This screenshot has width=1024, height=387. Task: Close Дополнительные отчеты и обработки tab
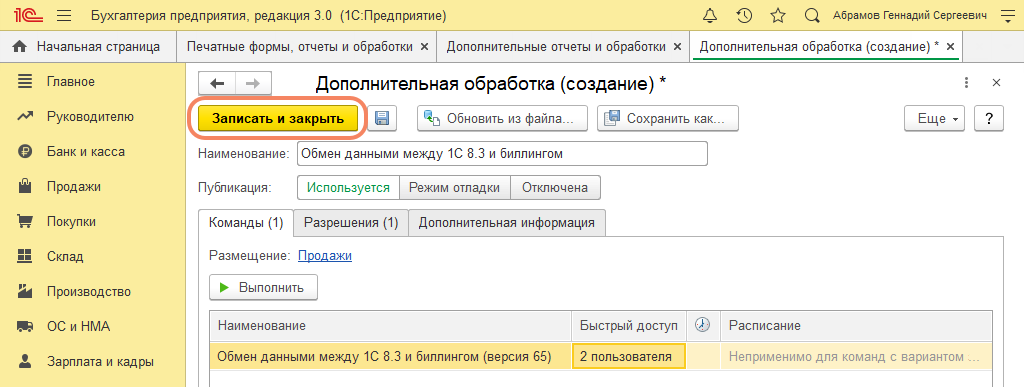point(677,46)
